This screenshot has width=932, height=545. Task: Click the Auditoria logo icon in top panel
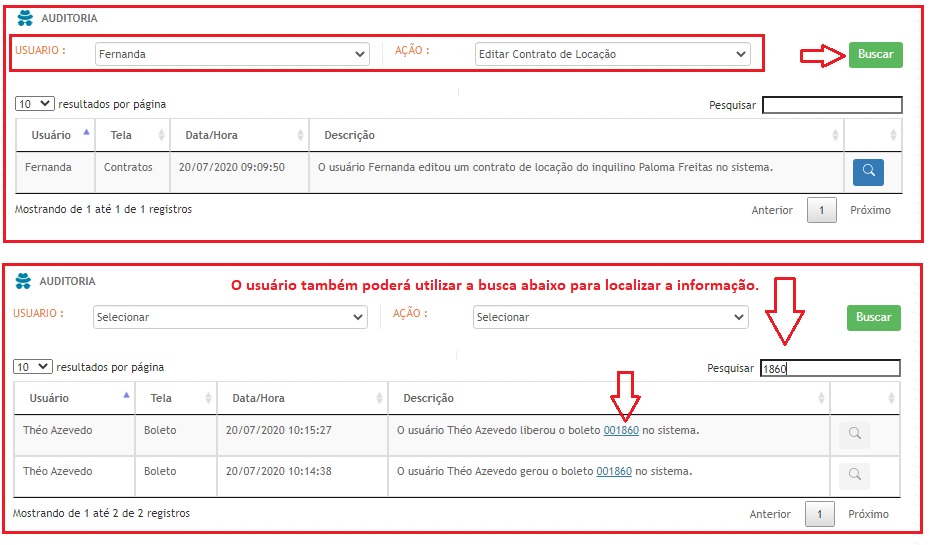coord(25,18)
